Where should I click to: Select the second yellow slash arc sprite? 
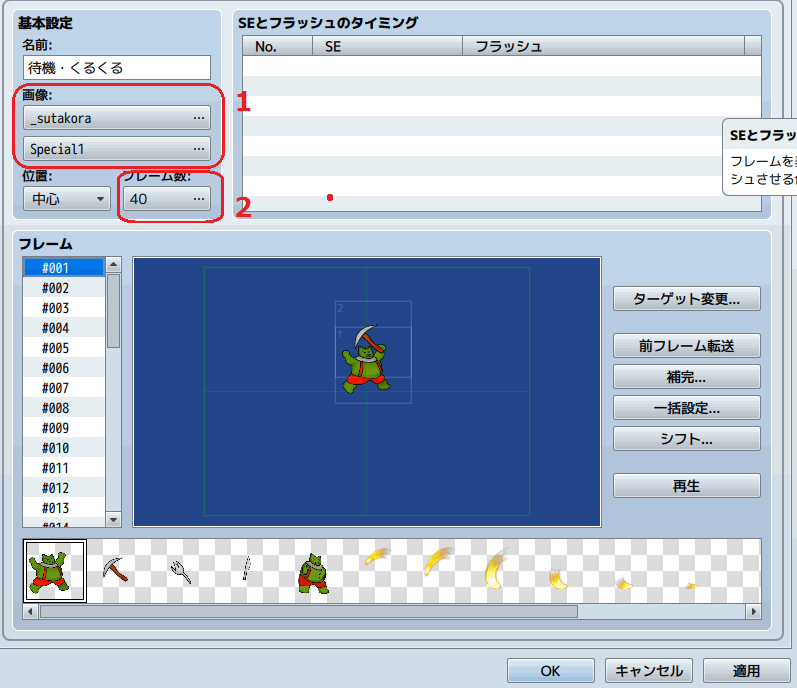[438, 560]
